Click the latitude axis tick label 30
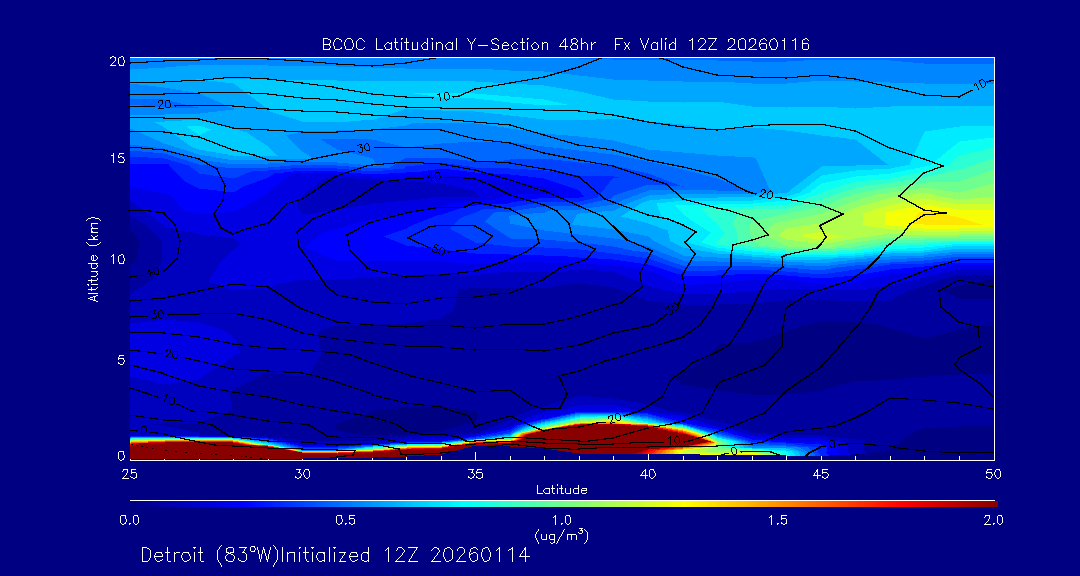 pos(303,474)
